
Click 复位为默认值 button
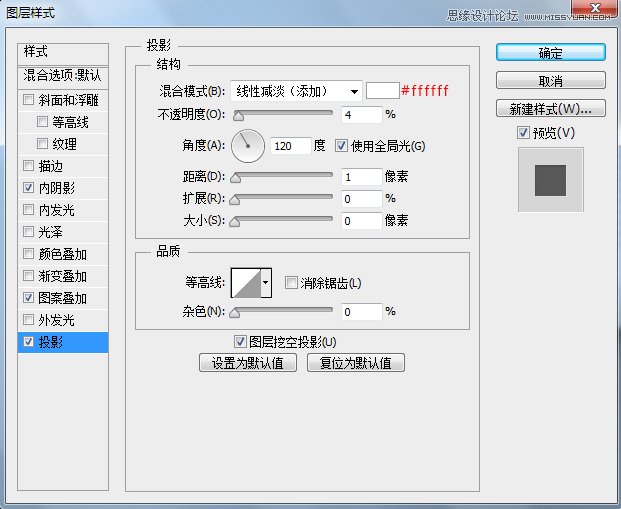[x=356, y=363]
